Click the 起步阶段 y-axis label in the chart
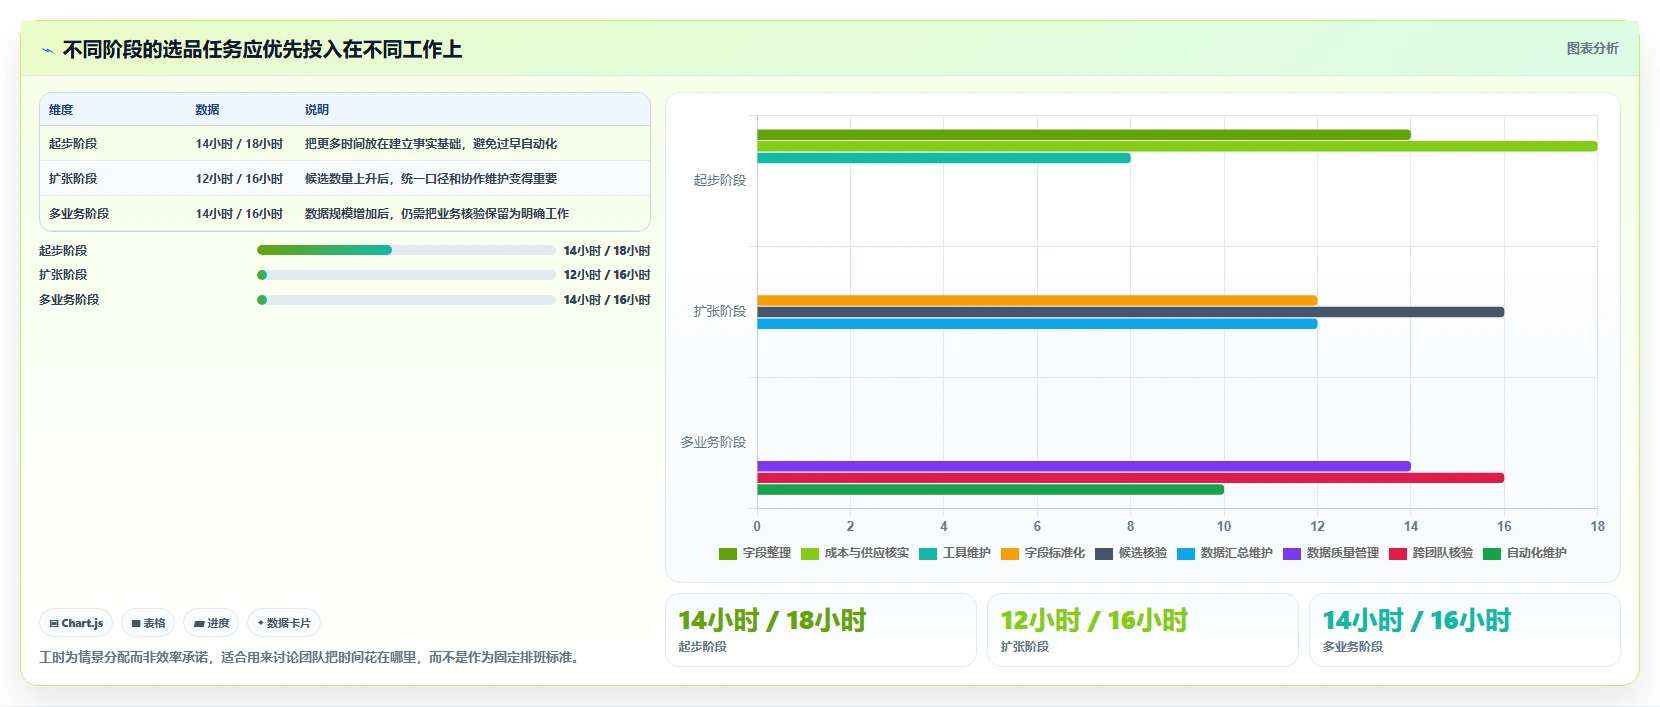 [720, 181]
